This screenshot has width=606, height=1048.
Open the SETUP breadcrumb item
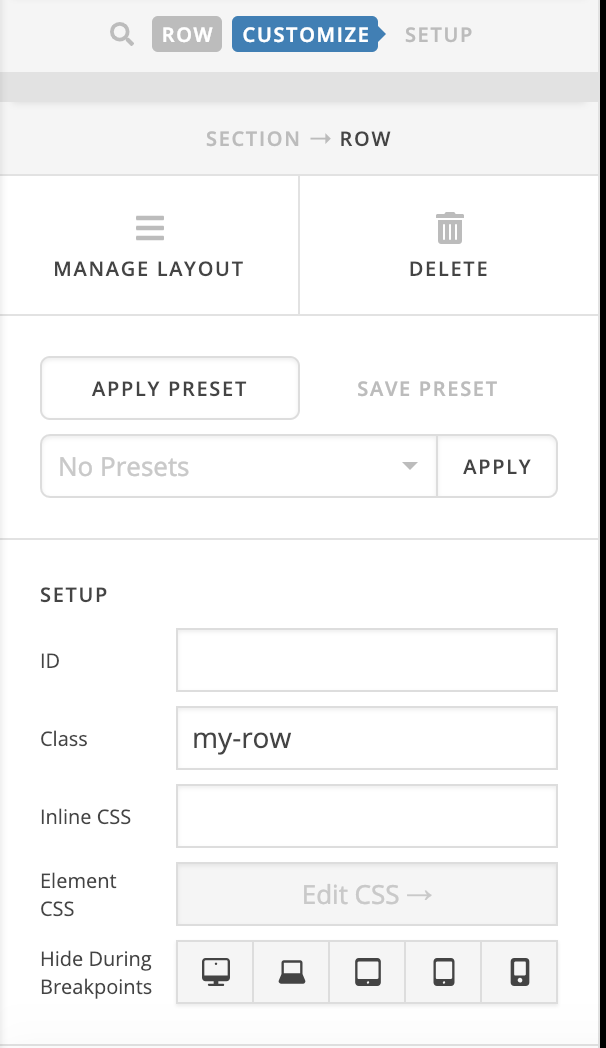438,34
